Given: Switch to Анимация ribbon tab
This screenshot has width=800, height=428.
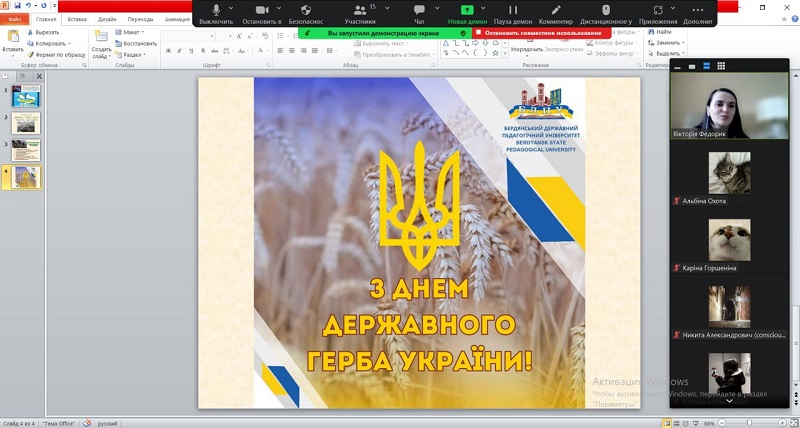Looking at the screenshot, I should (177, 19).
